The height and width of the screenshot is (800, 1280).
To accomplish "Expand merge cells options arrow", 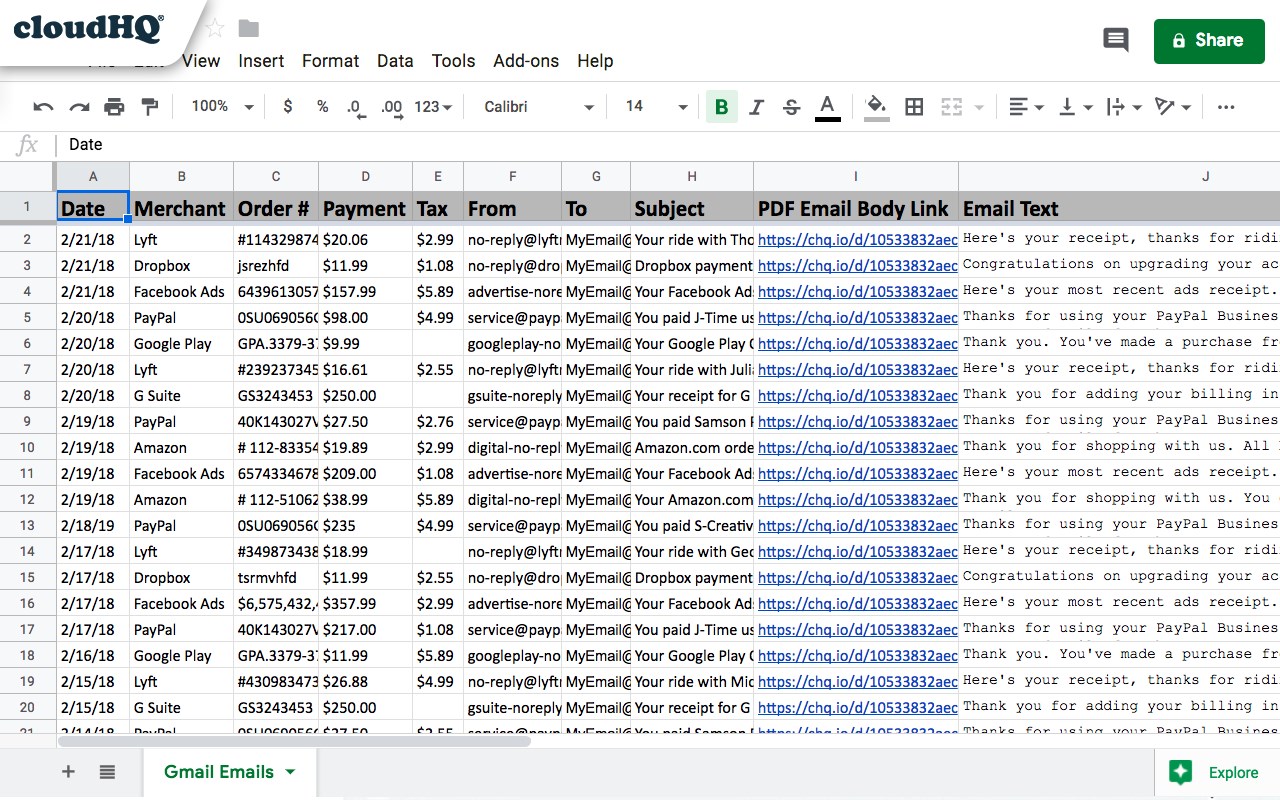I will coord(979,107).
